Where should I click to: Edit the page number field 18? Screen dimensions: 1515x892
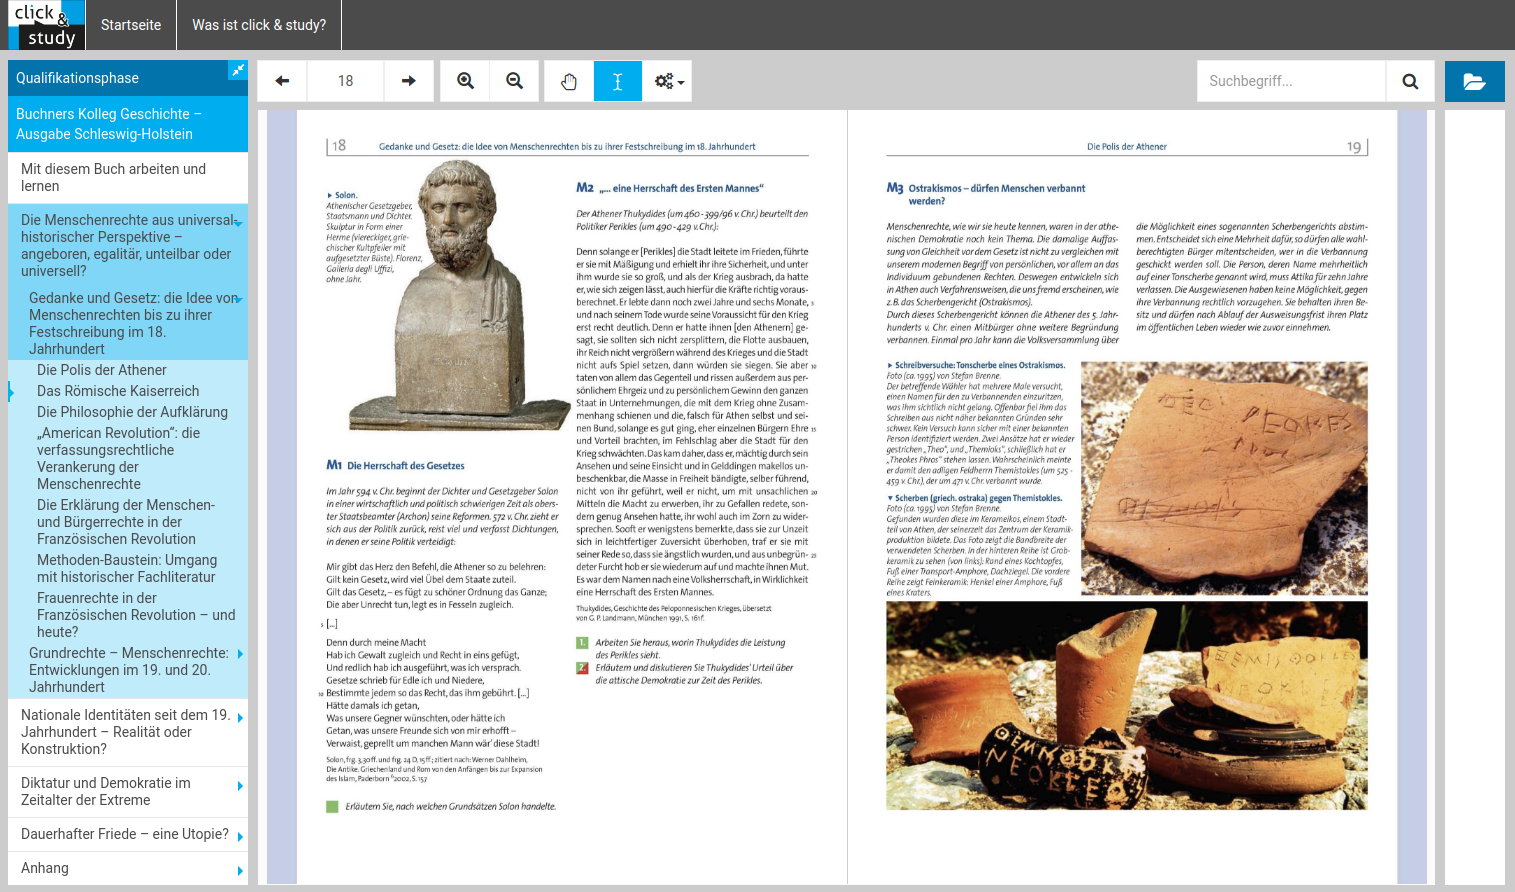pos(345,81)
